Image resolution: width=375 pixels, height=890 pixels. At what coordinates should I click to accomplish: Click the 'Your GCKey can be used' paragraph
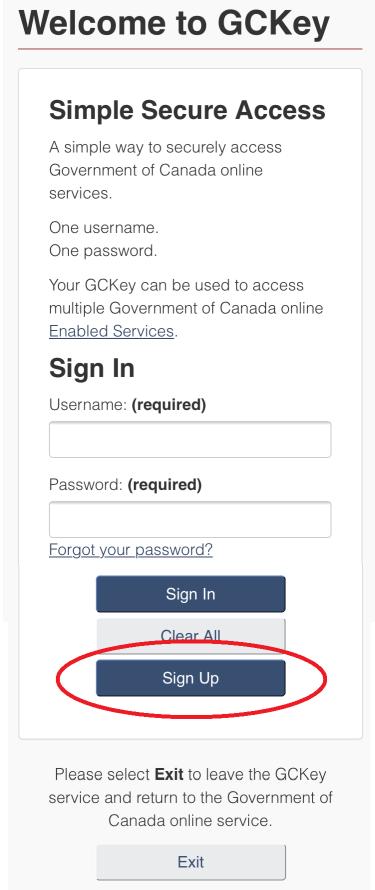coord(186,308)
